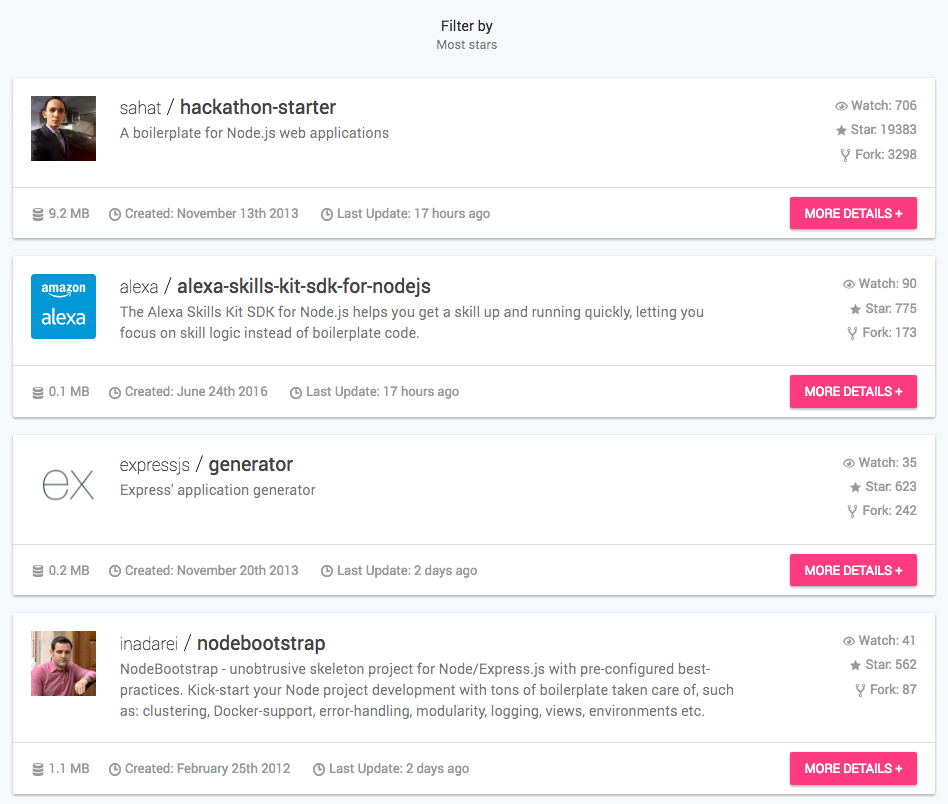The height and width of the screenshot is (804, 948).
Task: Open the expressjs generator repository title
Action: 250,464
